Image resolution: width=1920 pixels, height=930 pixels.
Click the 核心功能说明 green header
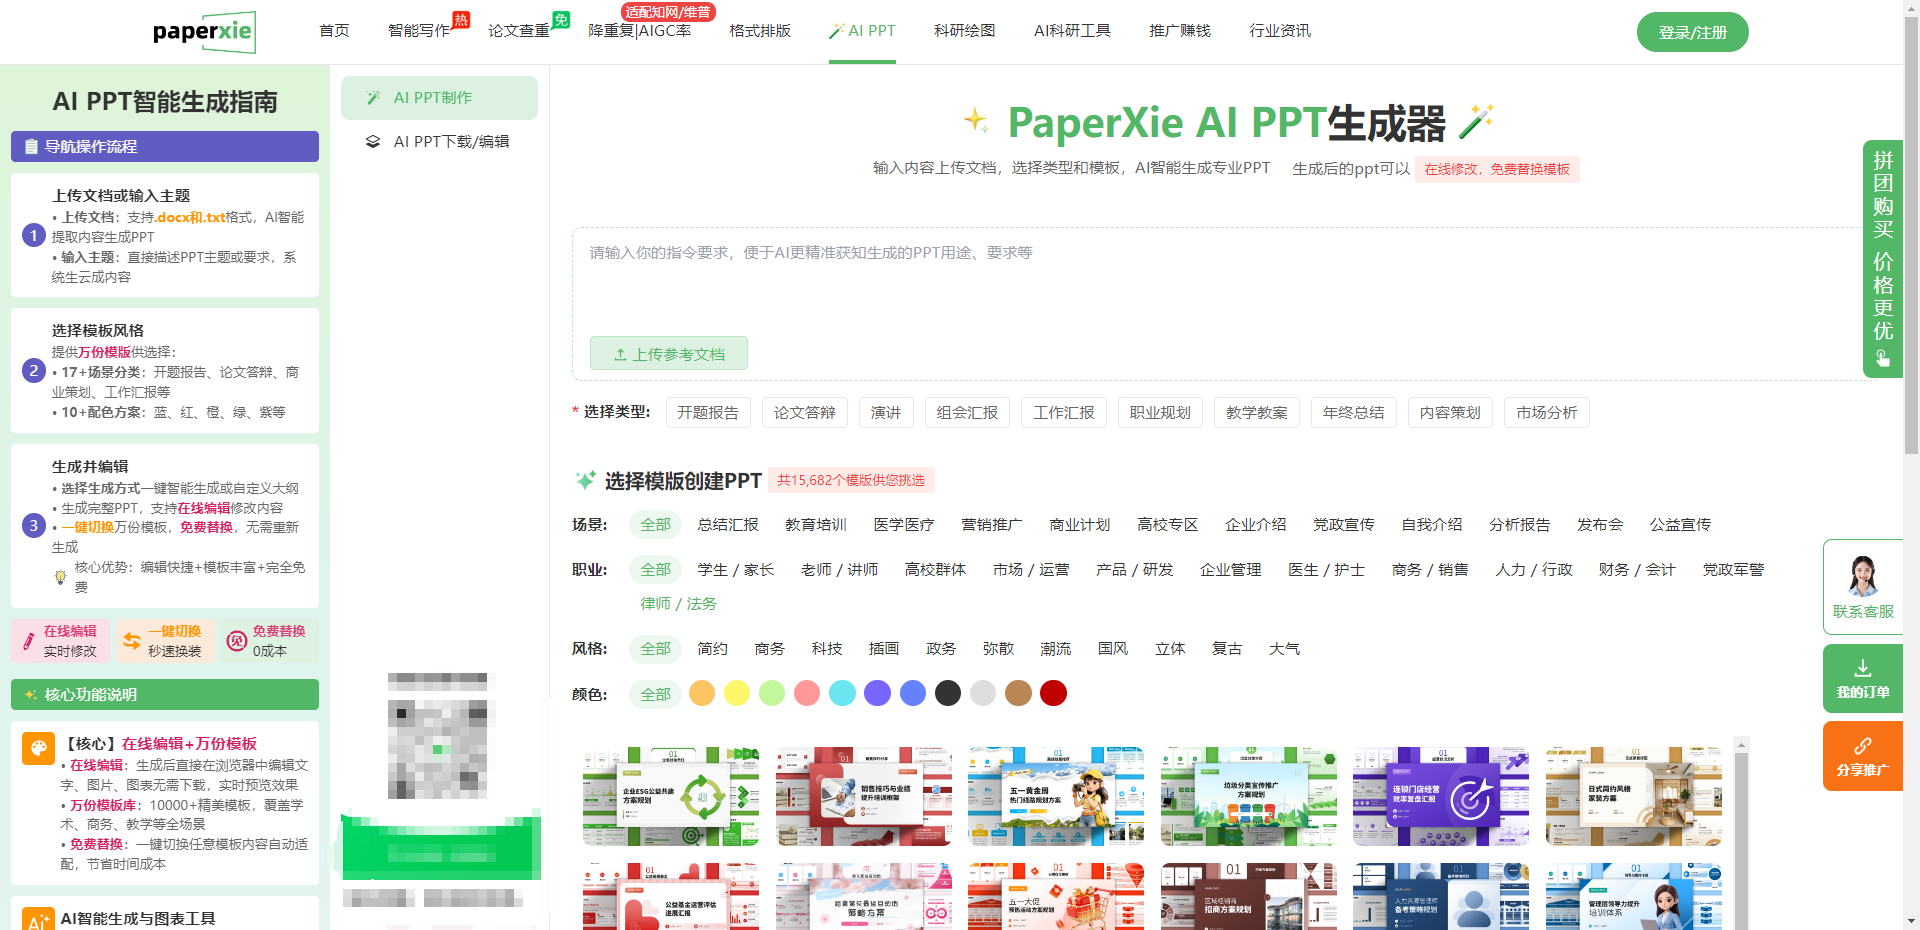[x=165, y=695]
